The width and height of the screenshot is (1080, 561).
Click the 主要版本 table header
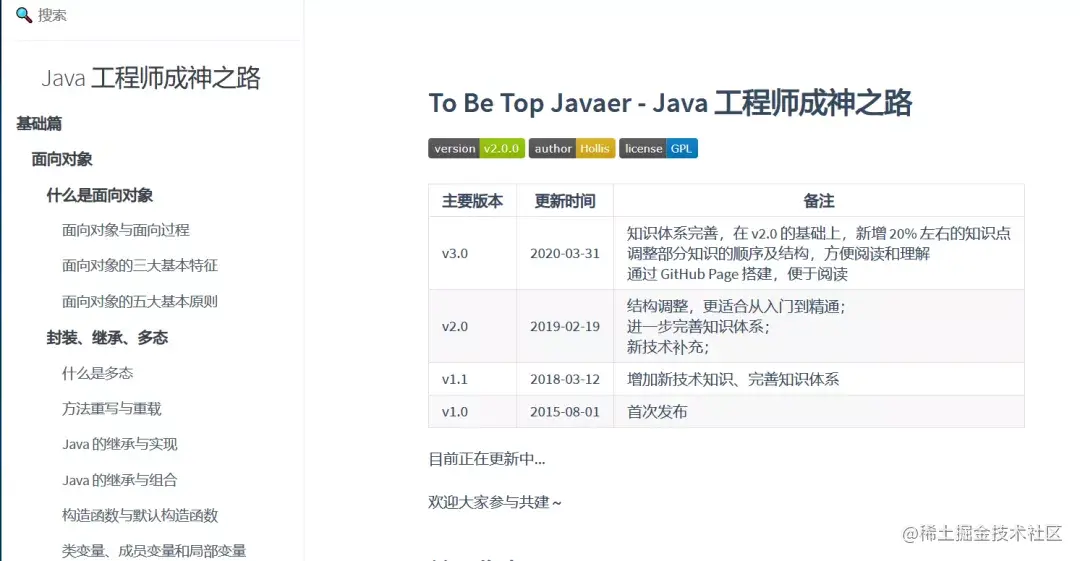click(472, 201)
